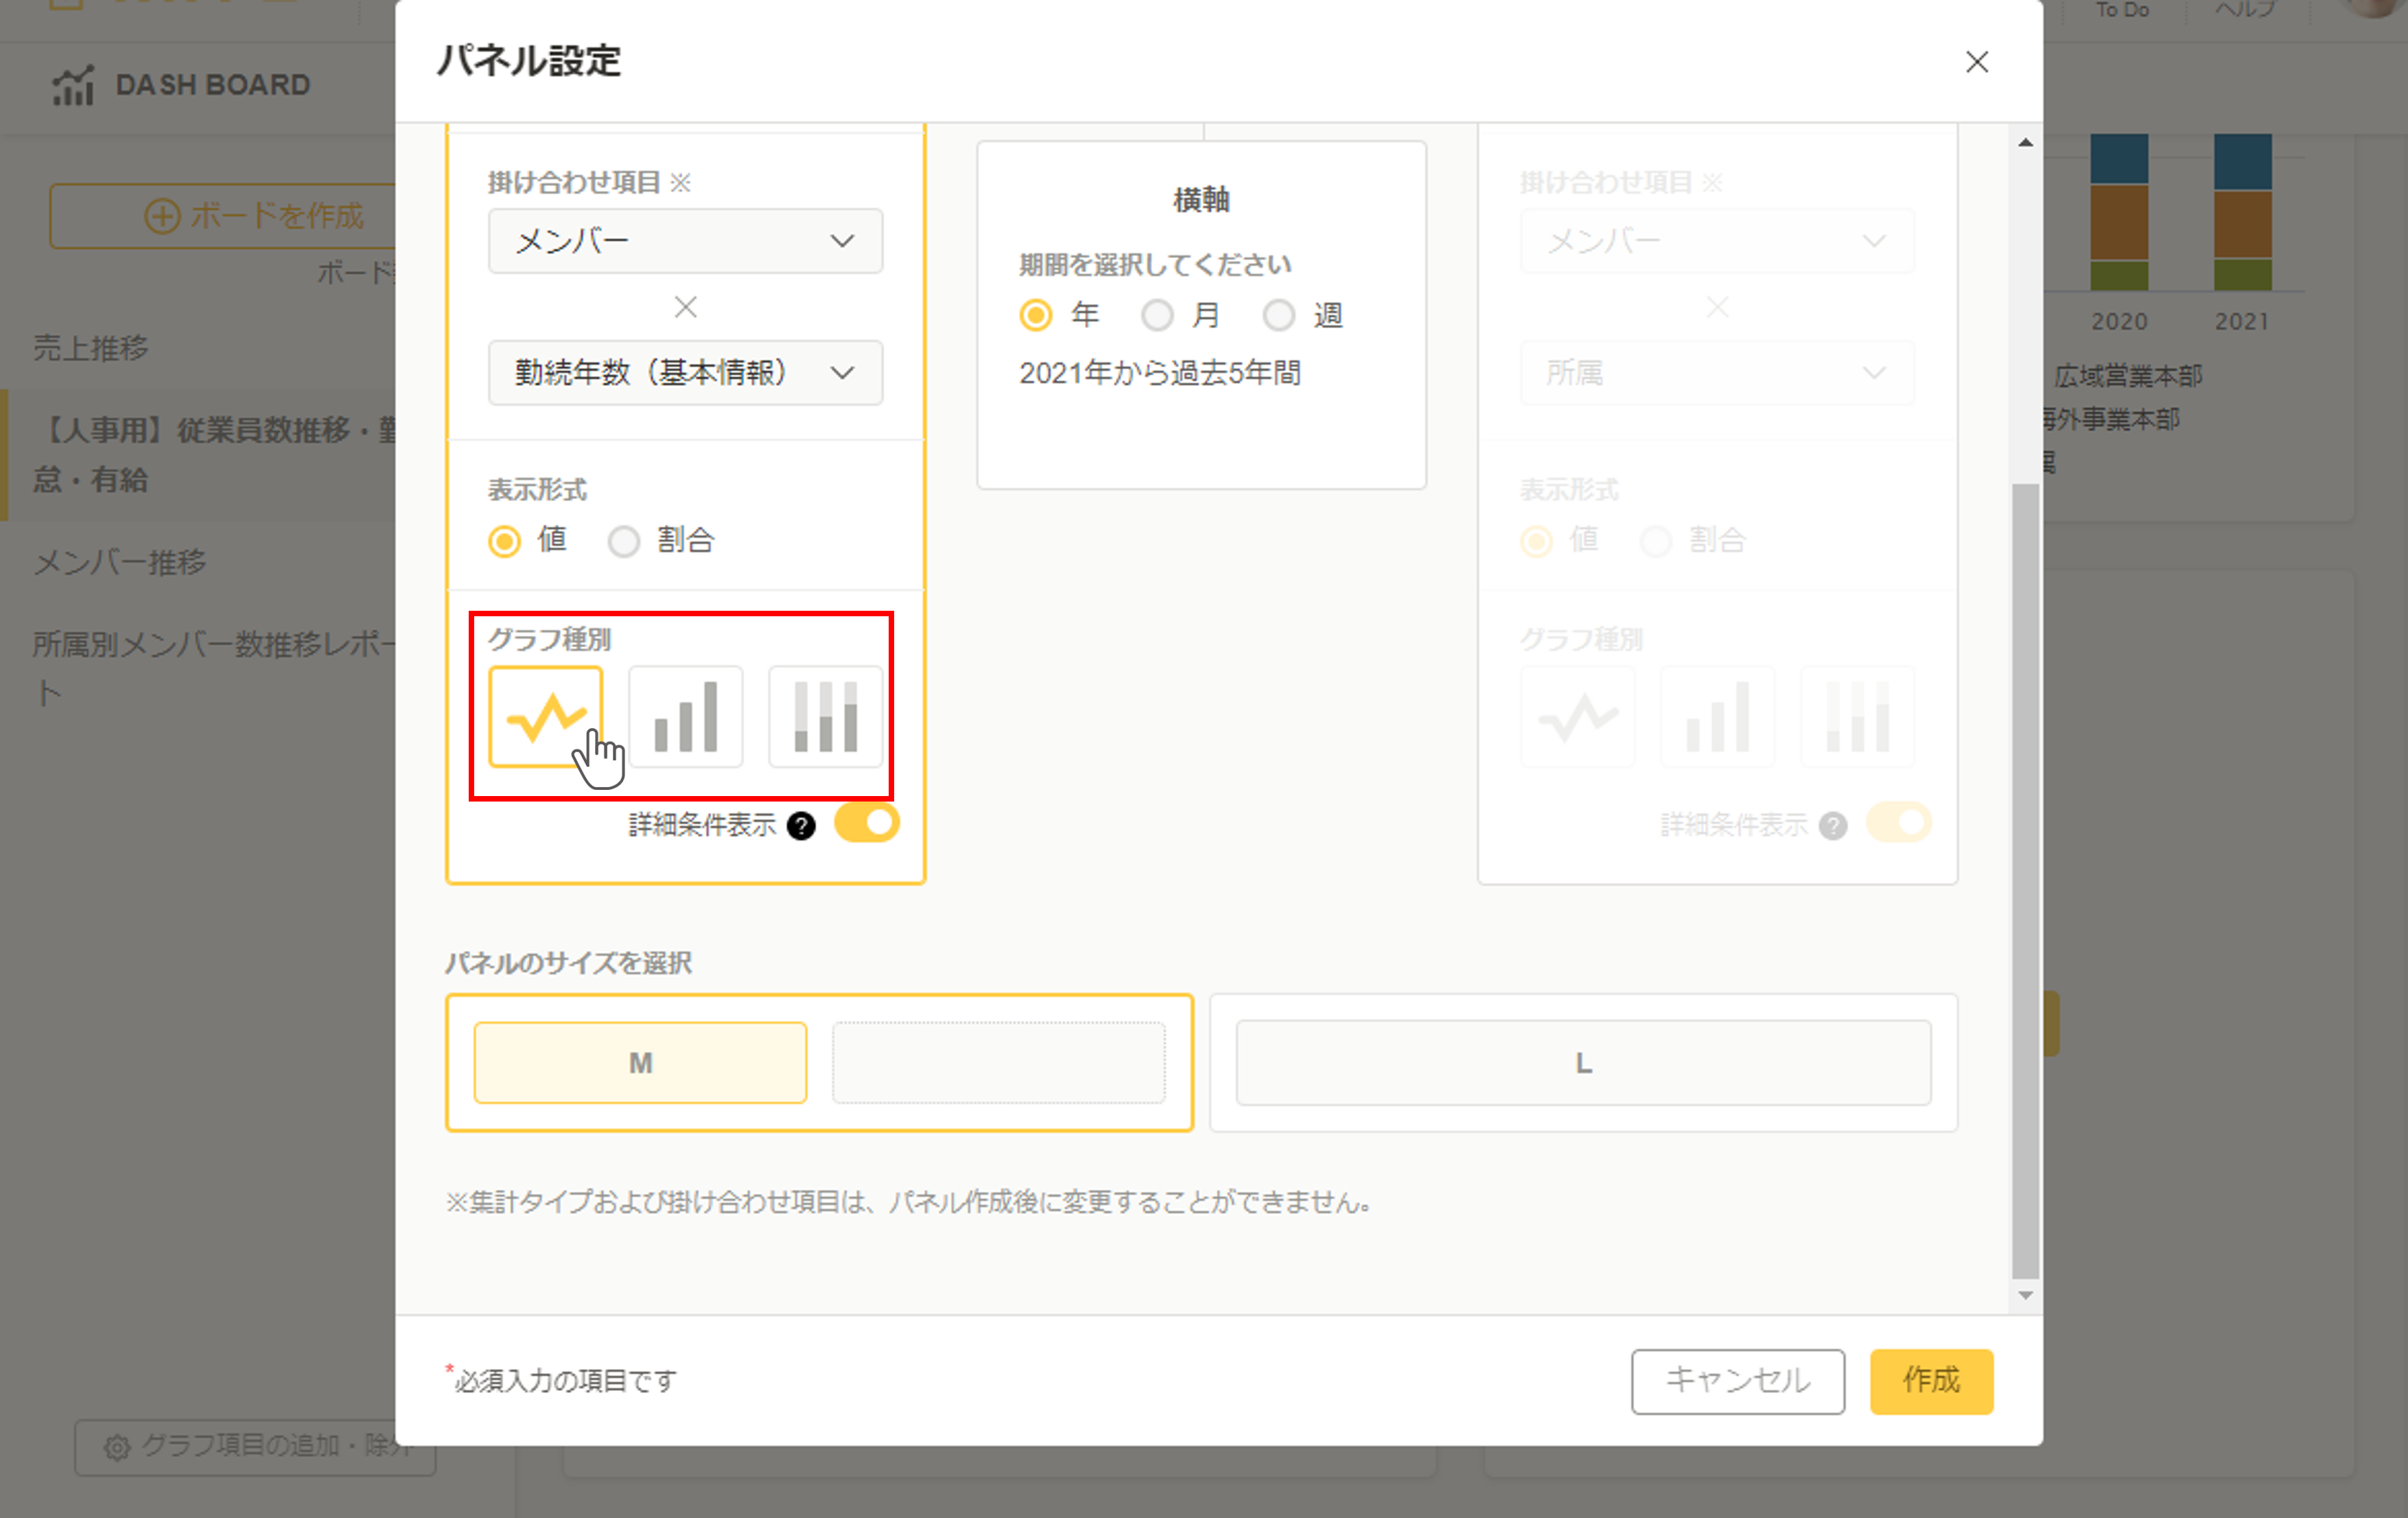Click the キャンセル button
This screenshot has height=1518, width=2408.
pyautogui.click(x=1738, y=1381)
